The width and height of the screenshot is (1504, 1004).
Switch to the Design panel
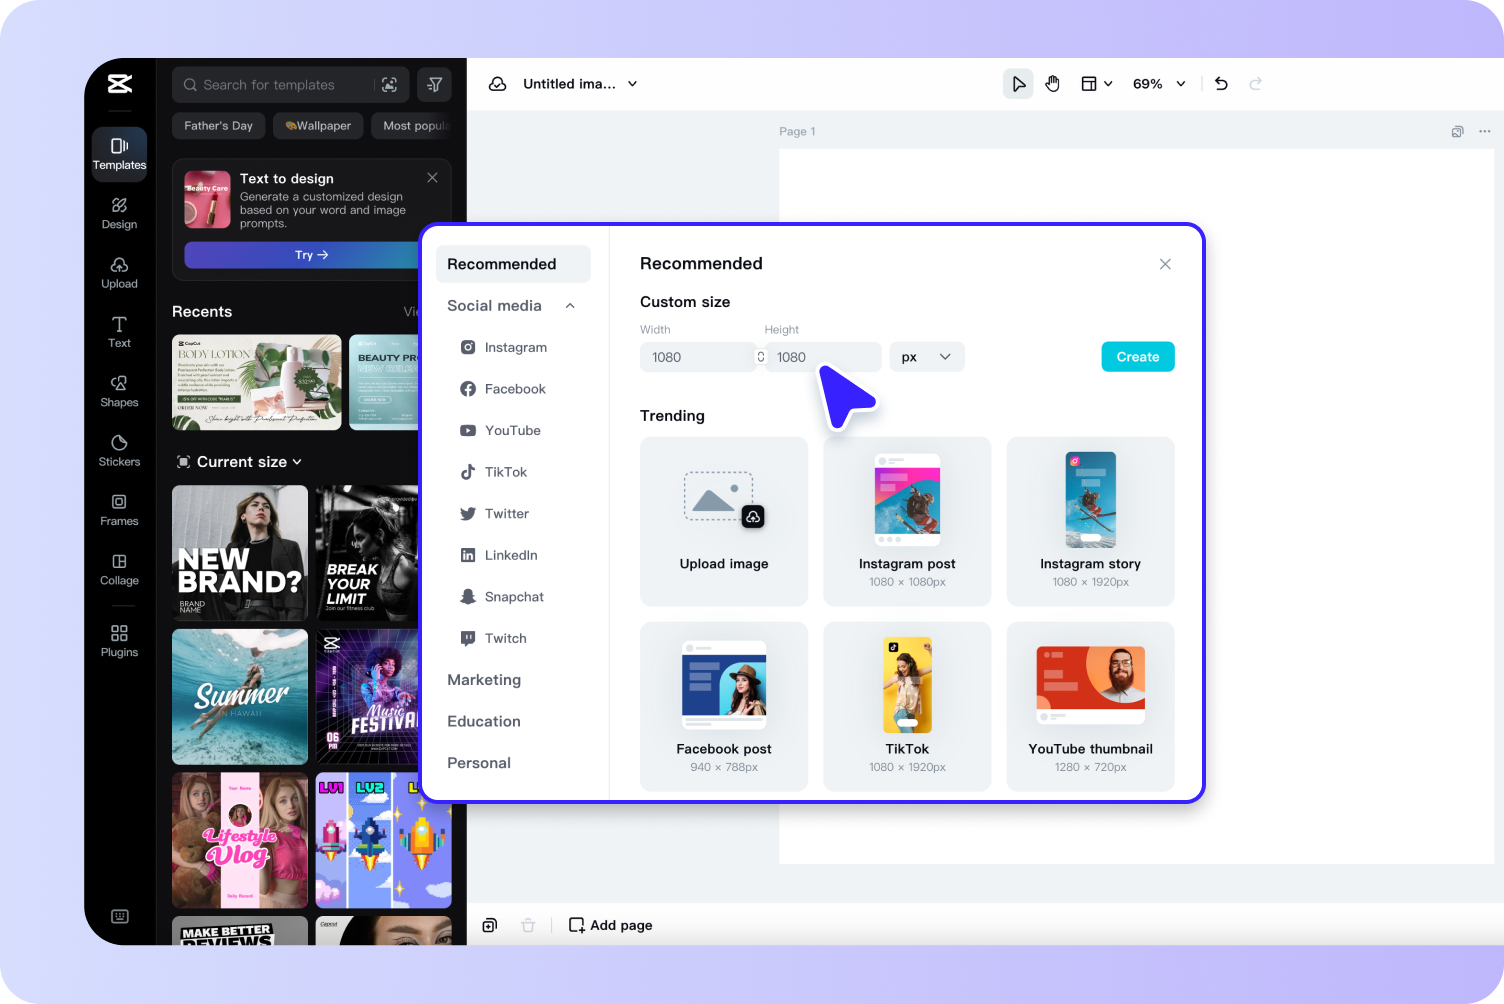119,213
